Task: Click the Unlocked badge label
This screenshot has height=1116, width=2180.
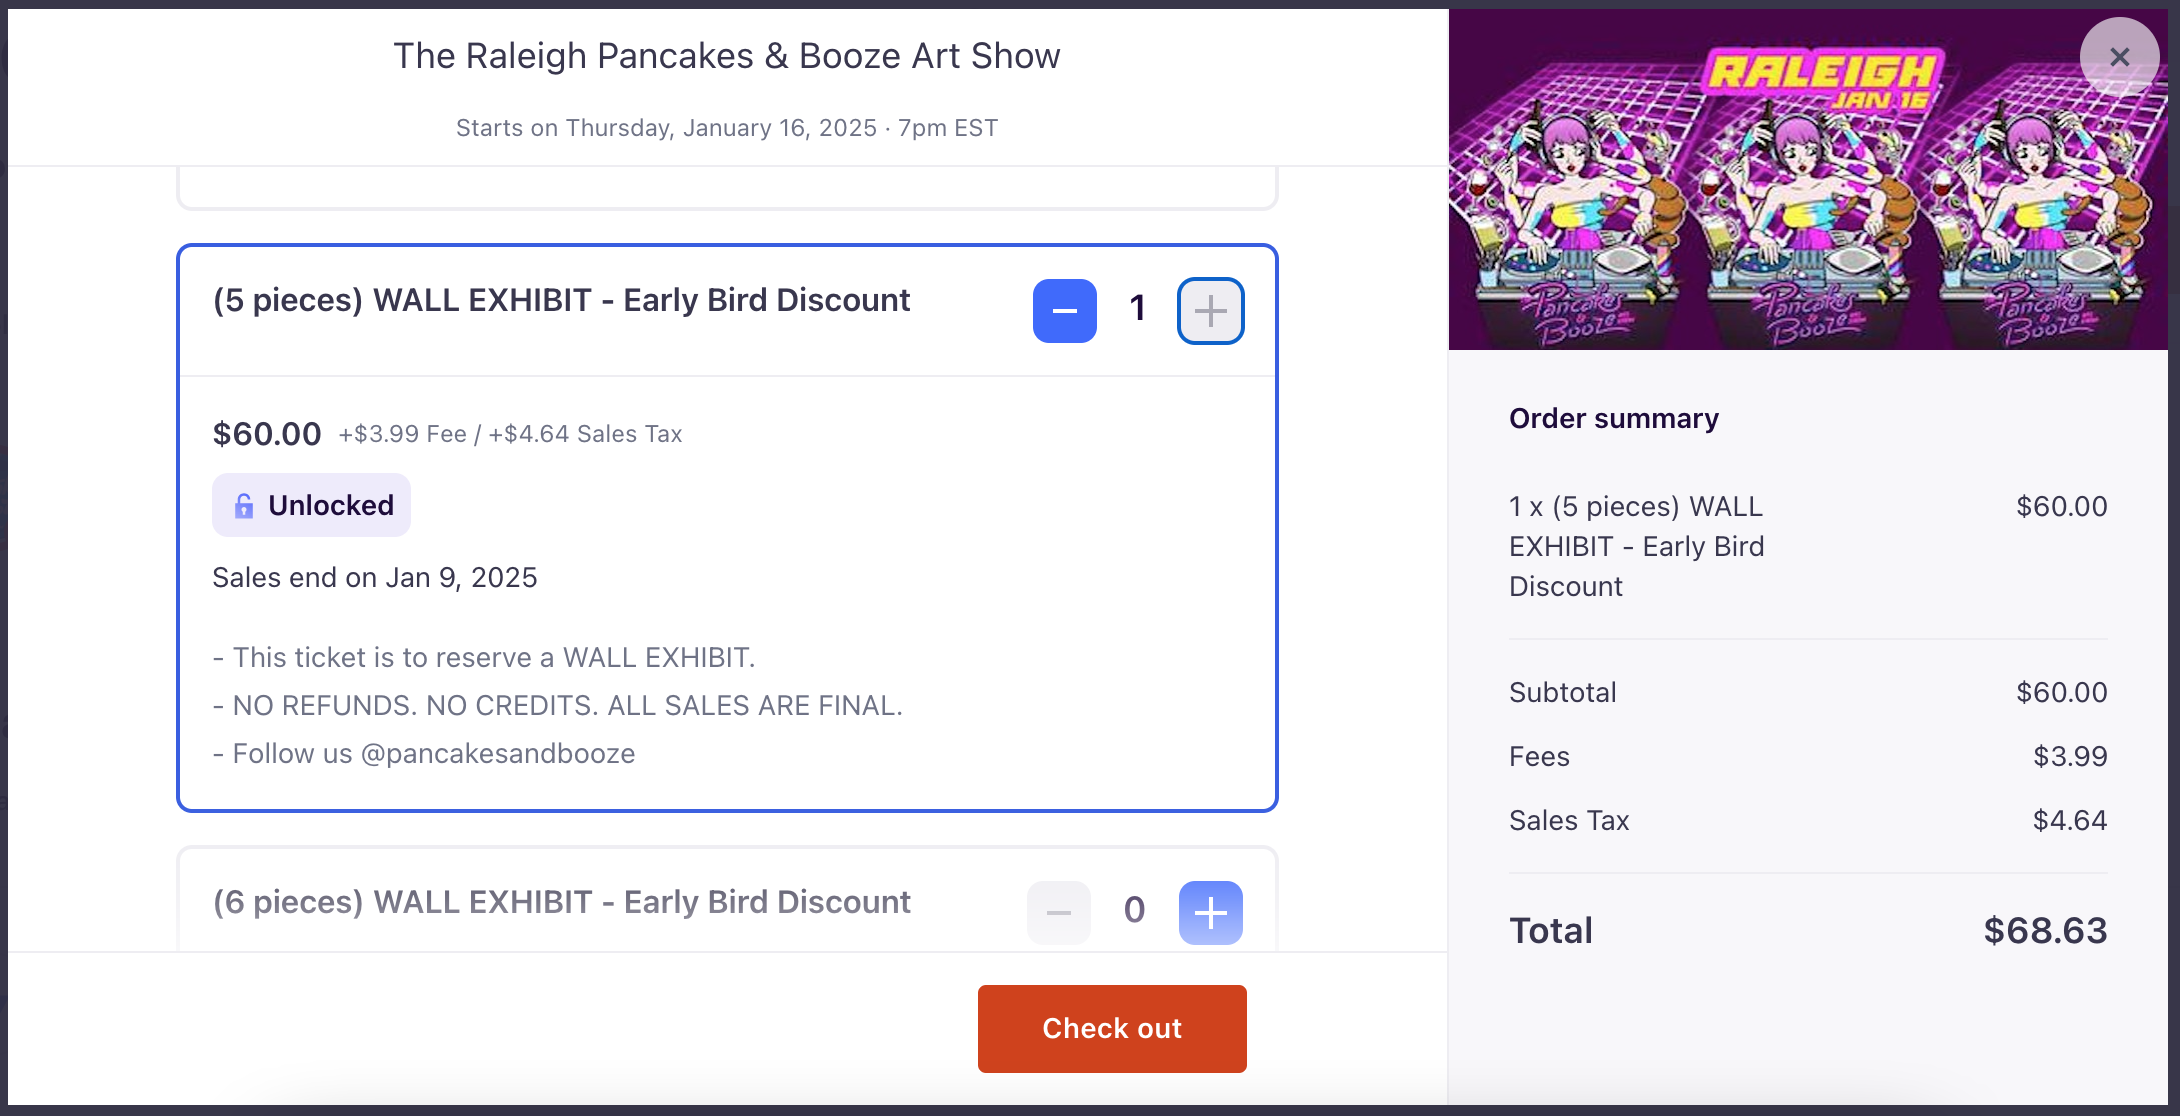Action: click(x=311, y=505)
